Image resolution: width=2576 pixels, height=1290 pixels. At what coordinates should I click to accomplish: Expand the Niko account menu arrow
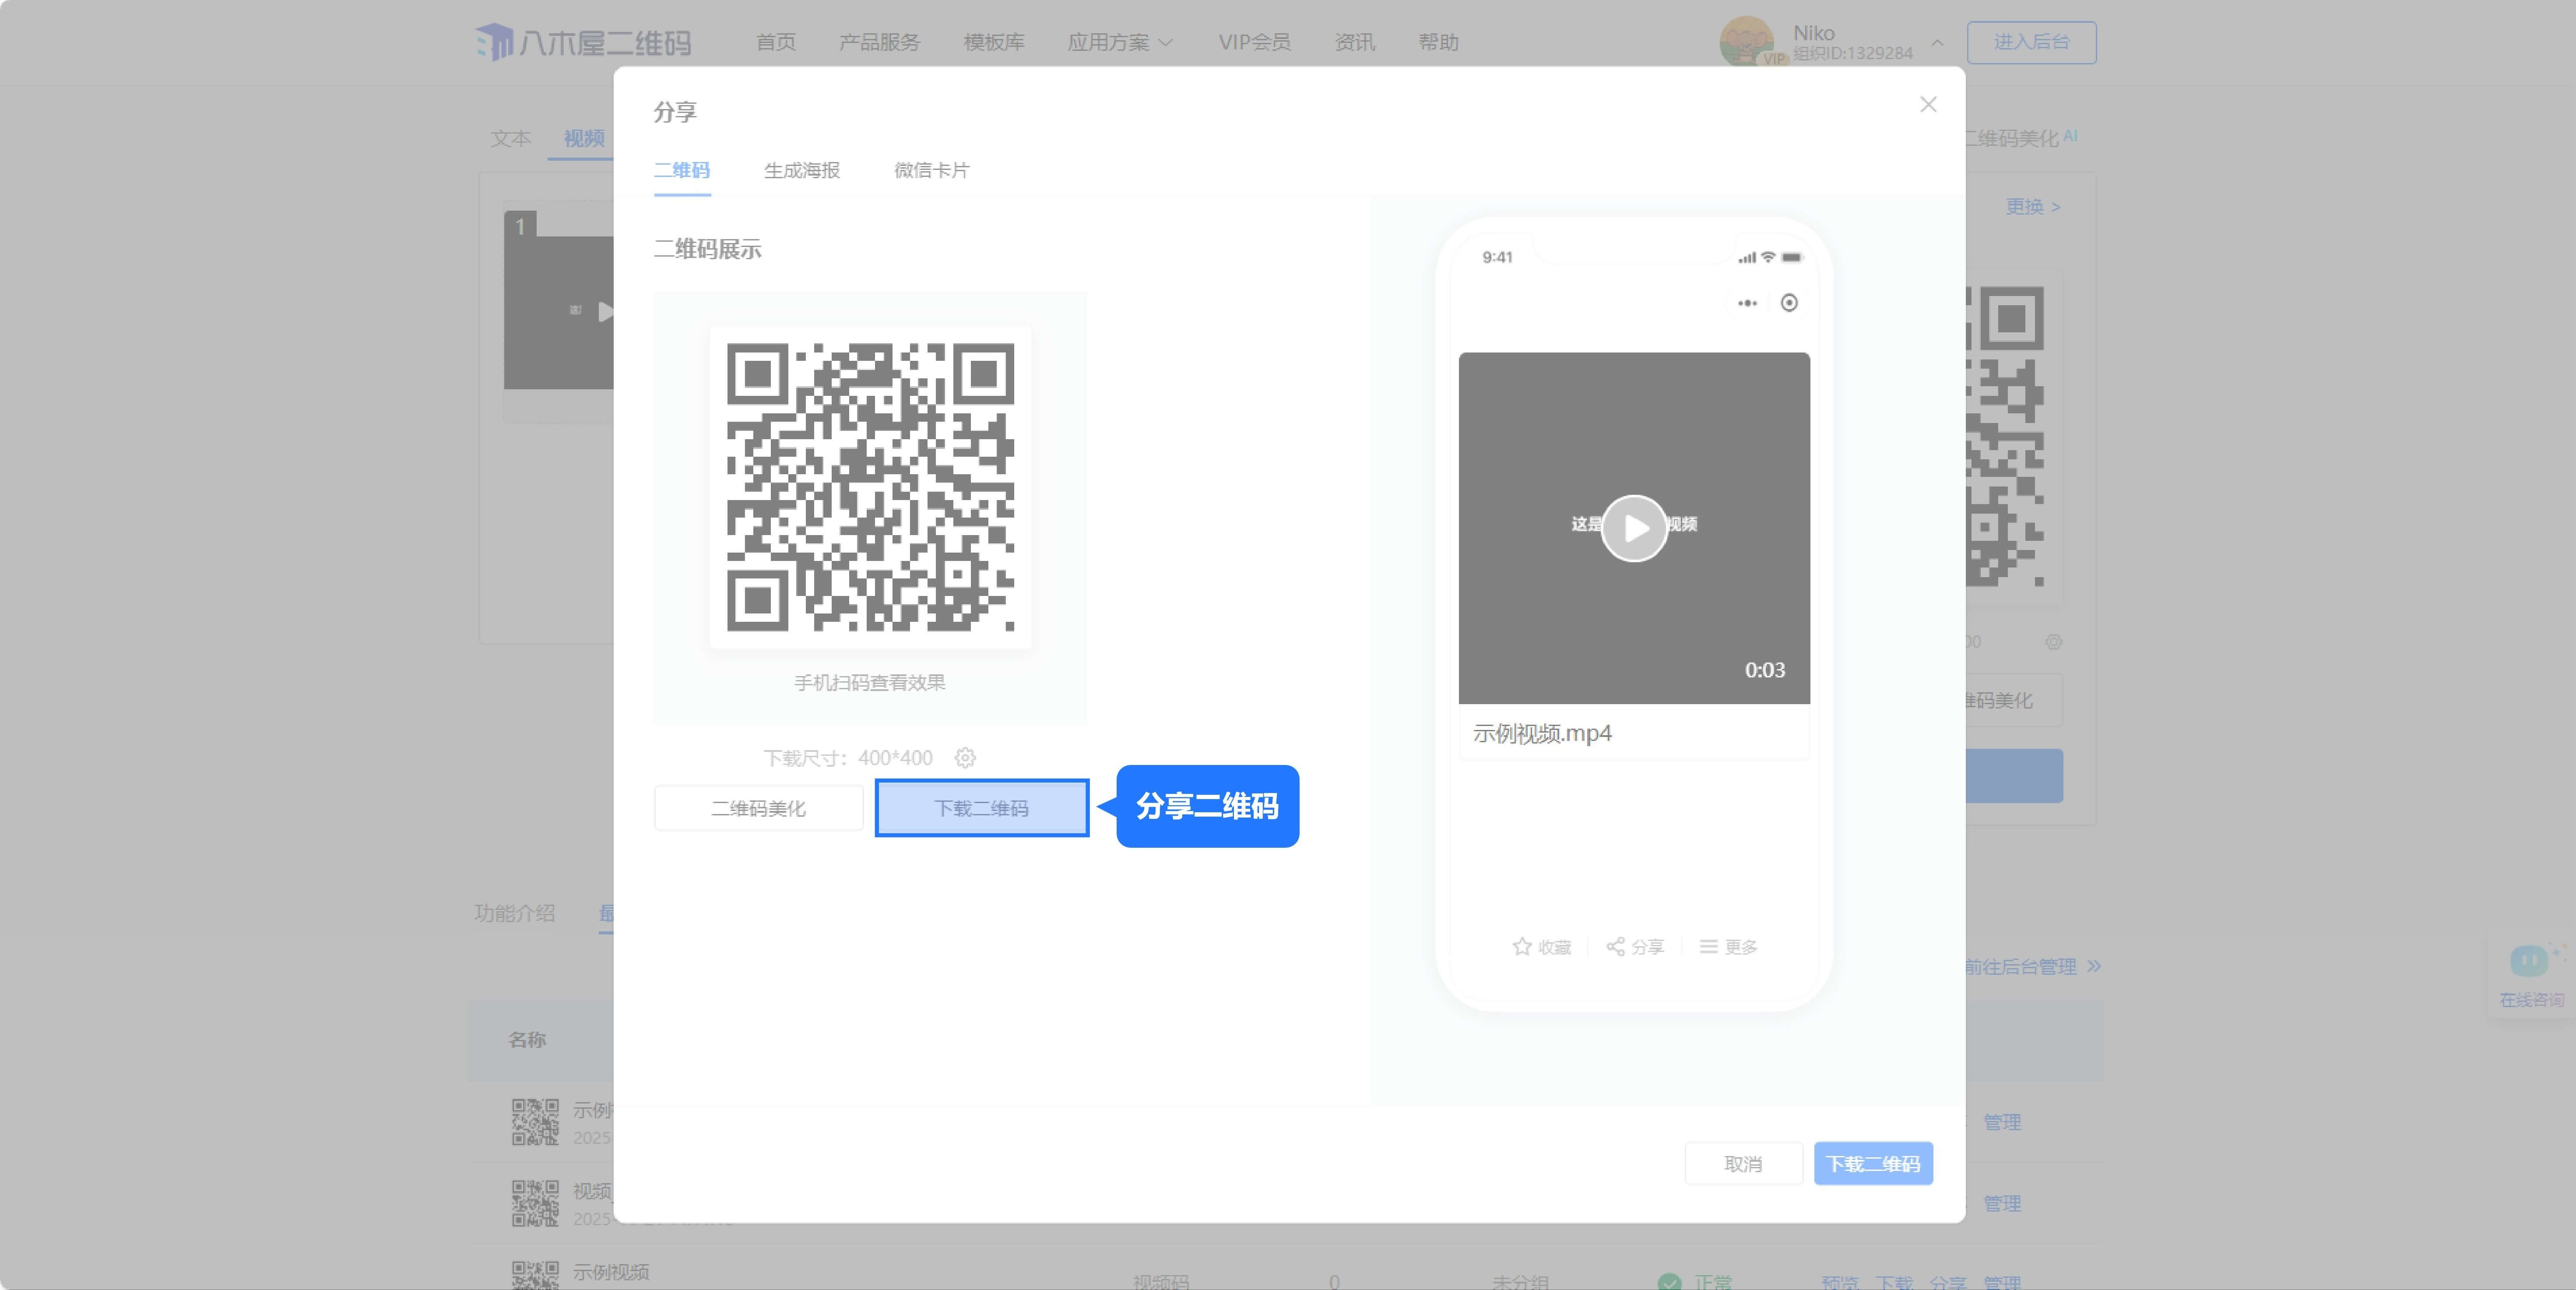1937,43
